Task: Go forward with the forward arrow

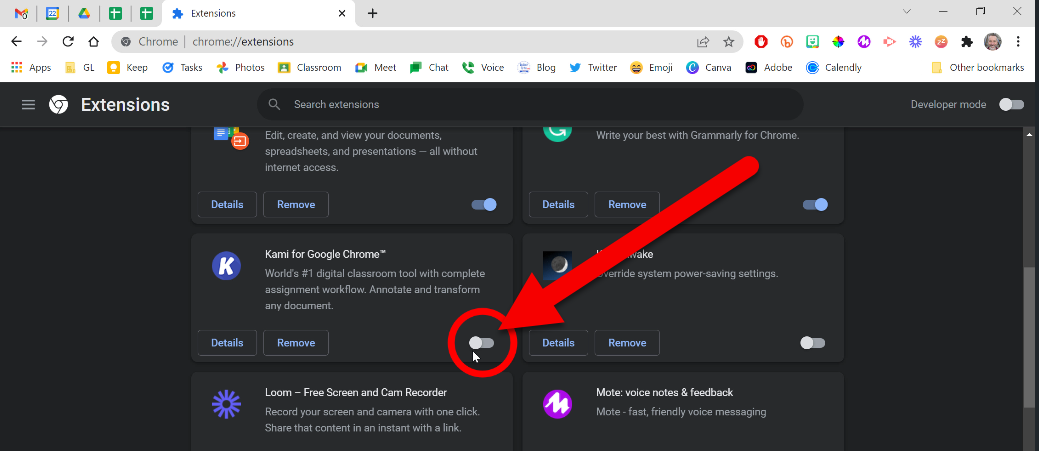Action: [x=42, y=42]
